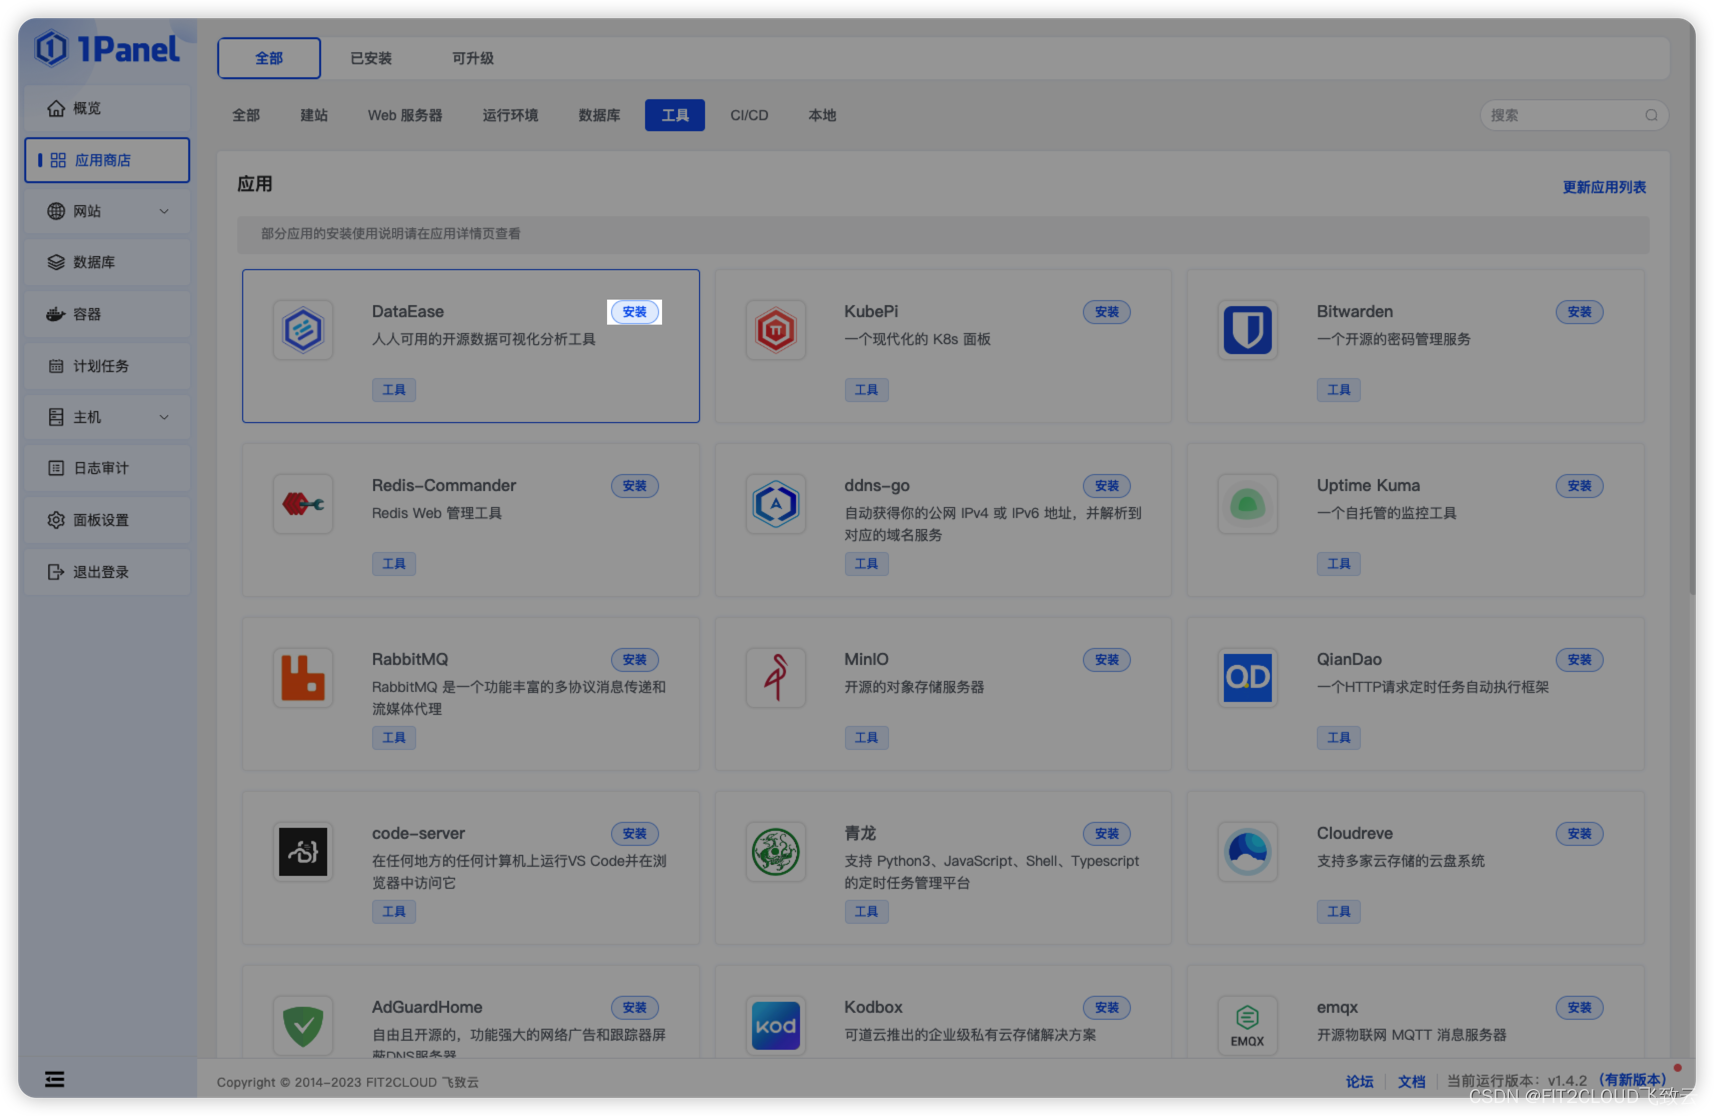Click the 有新版本 update link
This screenshot has width=1714, height=1116.
(x=1632, y=1080)
